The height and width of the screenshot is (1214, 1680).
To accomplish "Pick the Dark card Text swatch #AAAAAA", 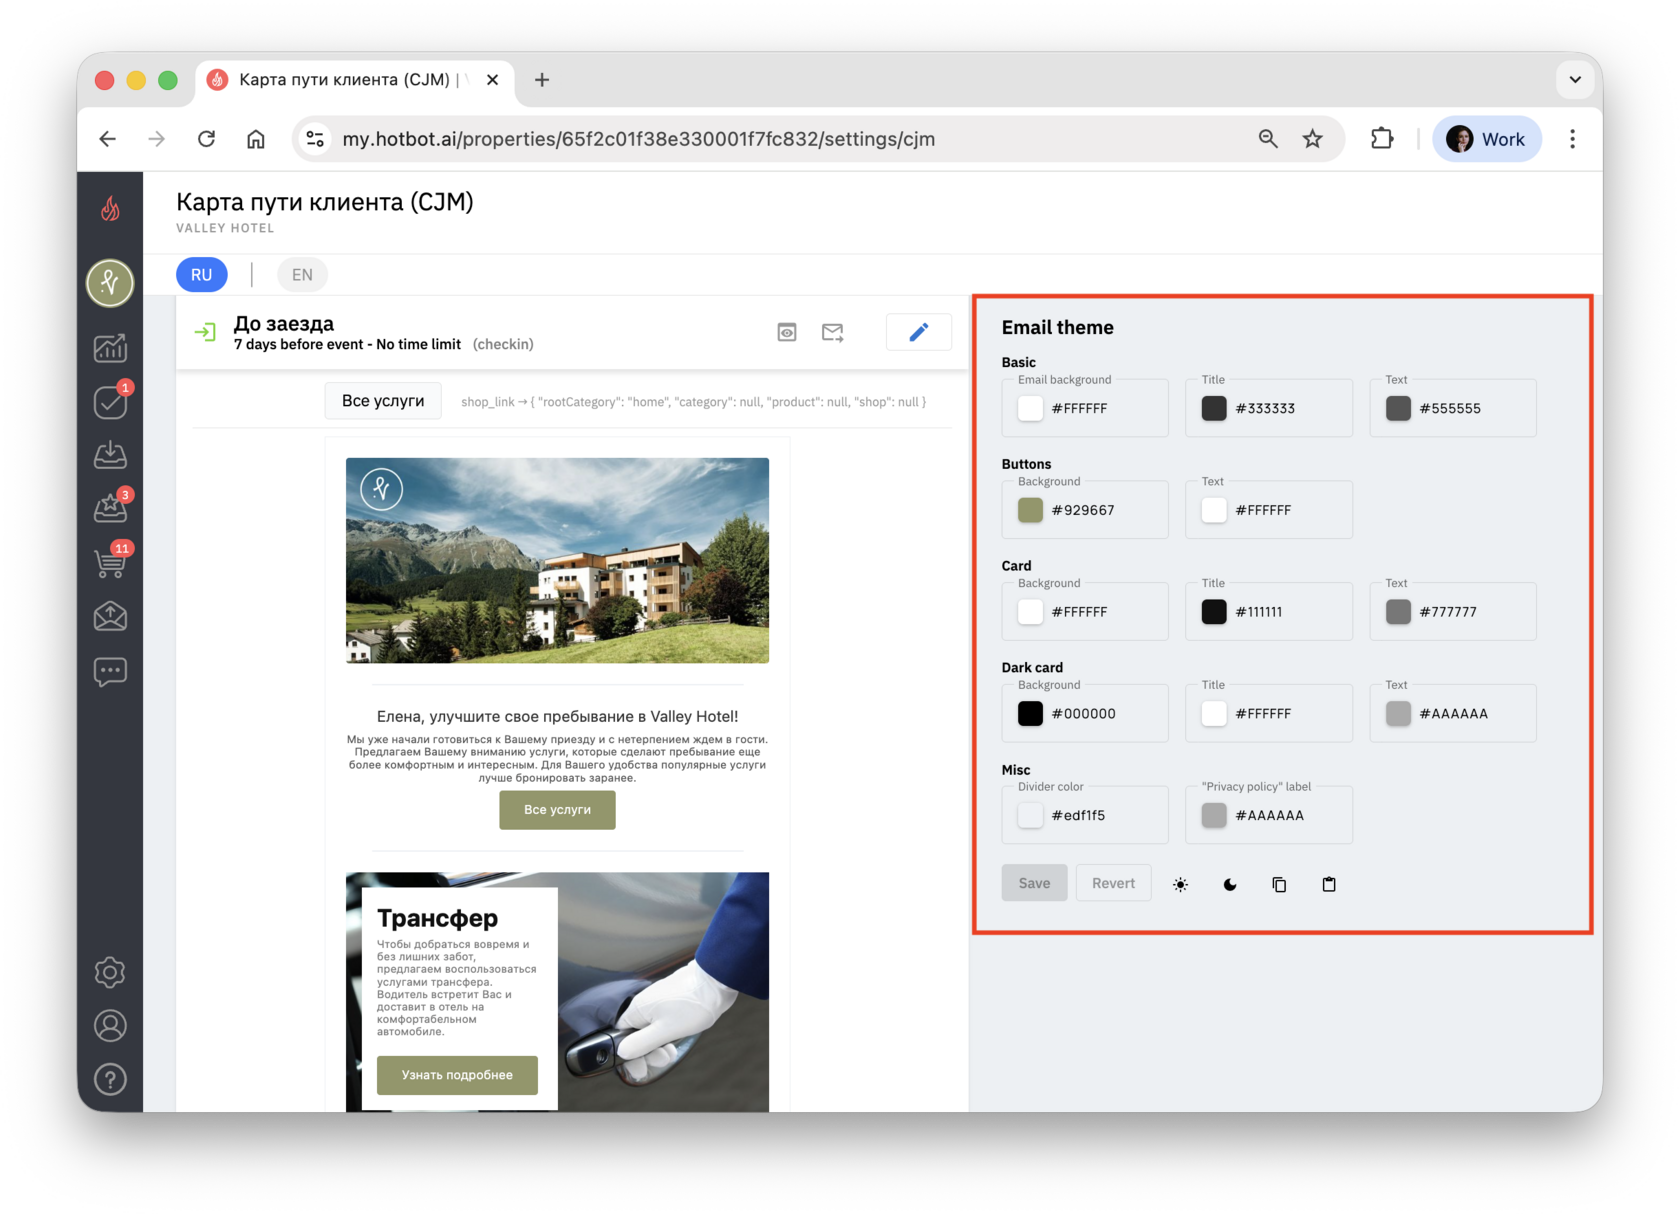I will (1398, 714).
